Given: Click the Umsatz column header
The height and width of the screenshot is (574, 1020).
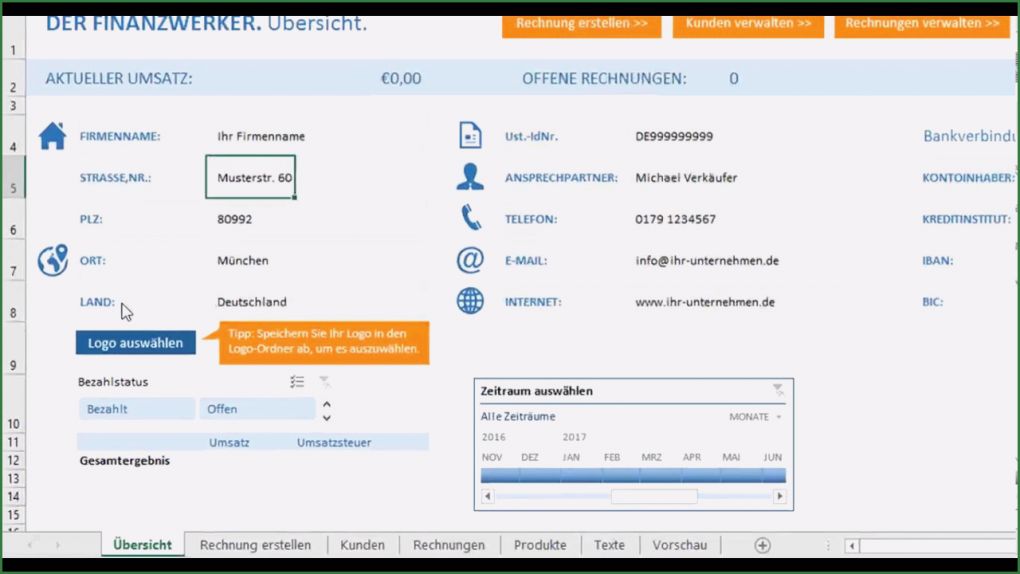Looking at the screenshot, I should point(229,443).
